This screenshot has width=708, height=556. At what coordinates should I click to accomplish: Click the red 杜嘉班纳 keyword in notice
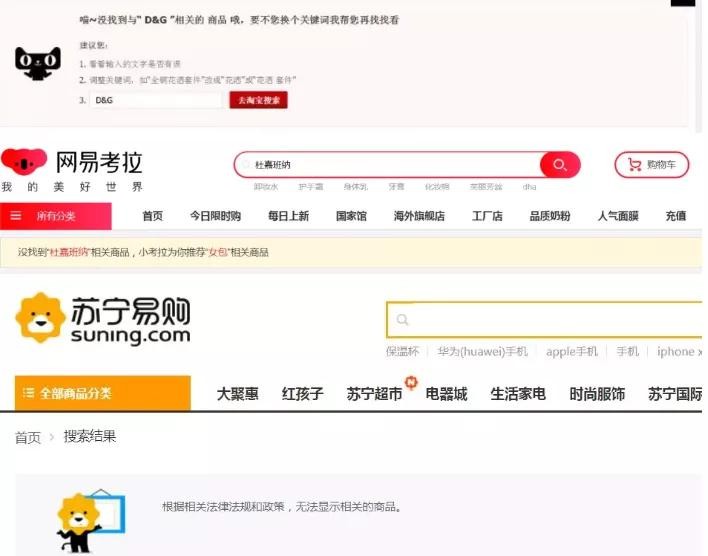click(x=69, y=252)
